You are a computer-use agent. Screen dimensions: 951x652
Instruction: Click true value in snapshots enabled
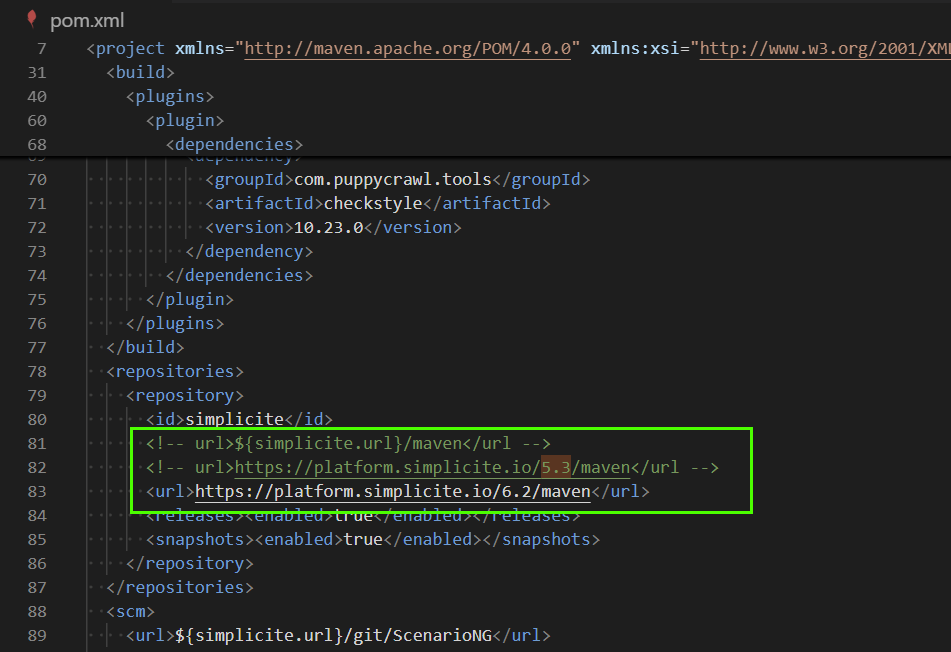click(363, 540)
